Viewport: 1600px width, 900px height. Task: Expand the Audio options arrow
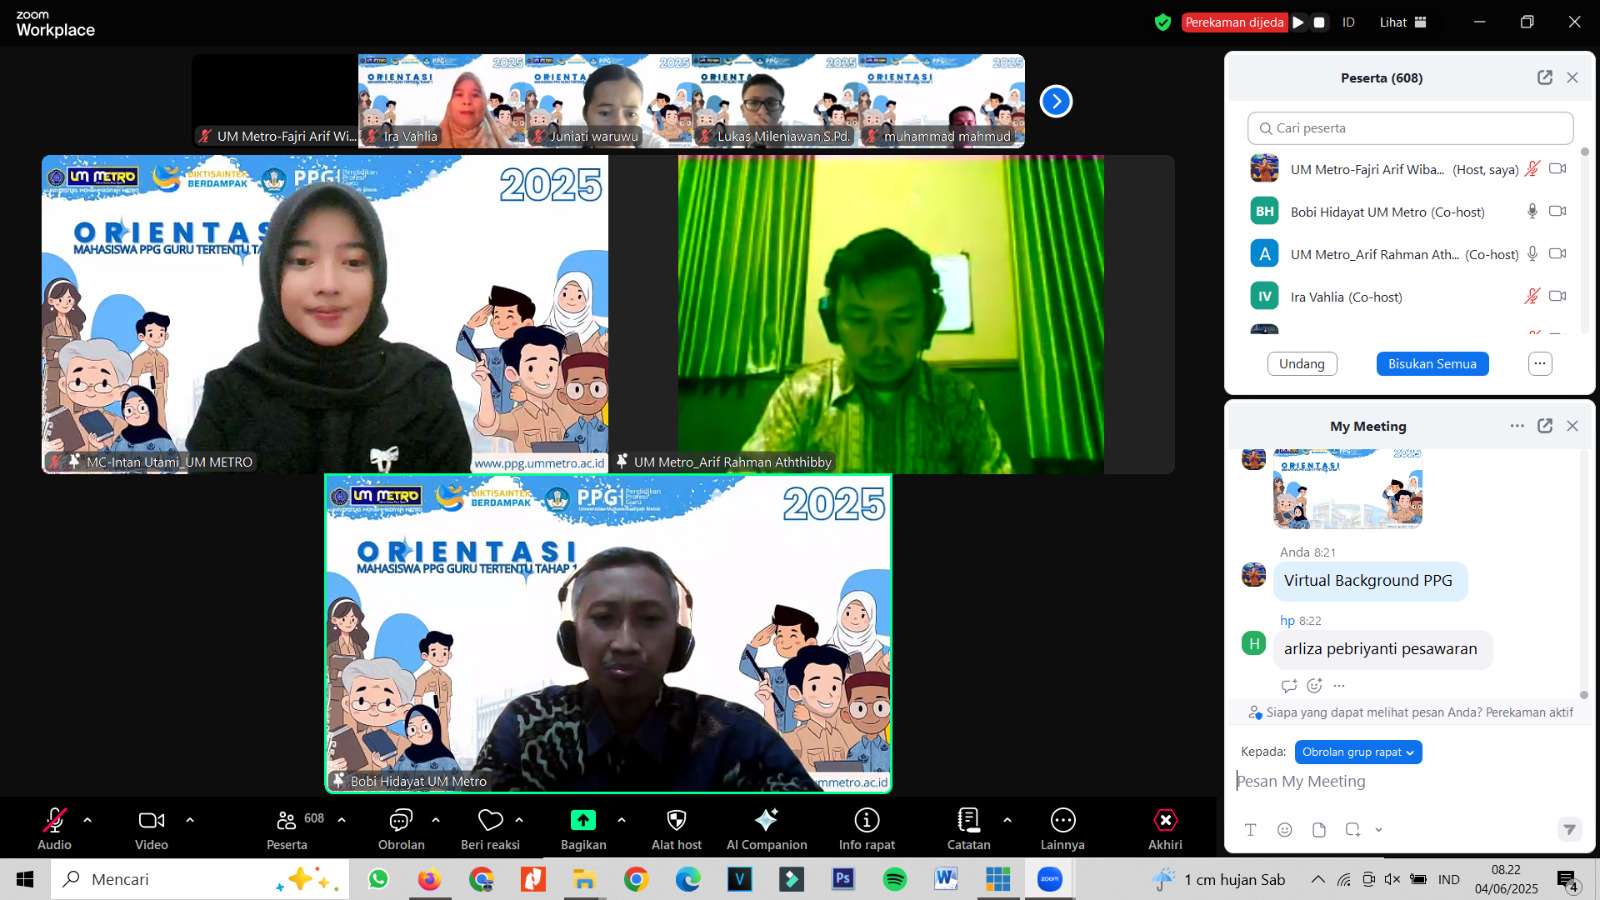coord(88,820)
